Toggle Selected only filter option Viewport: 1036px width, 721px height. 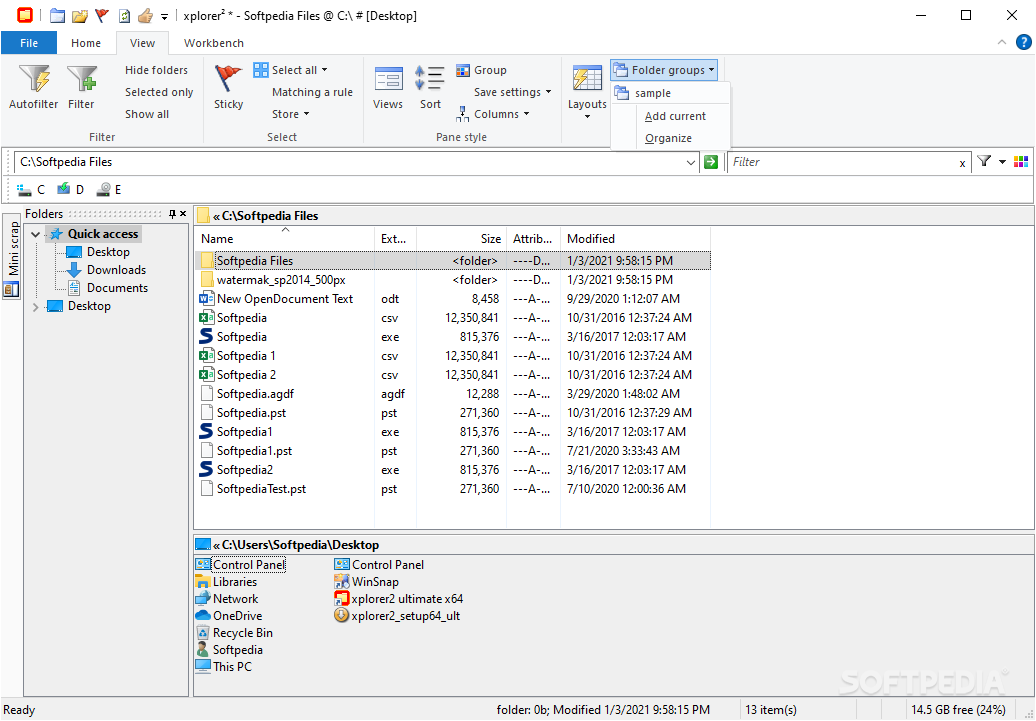[159, 92]
